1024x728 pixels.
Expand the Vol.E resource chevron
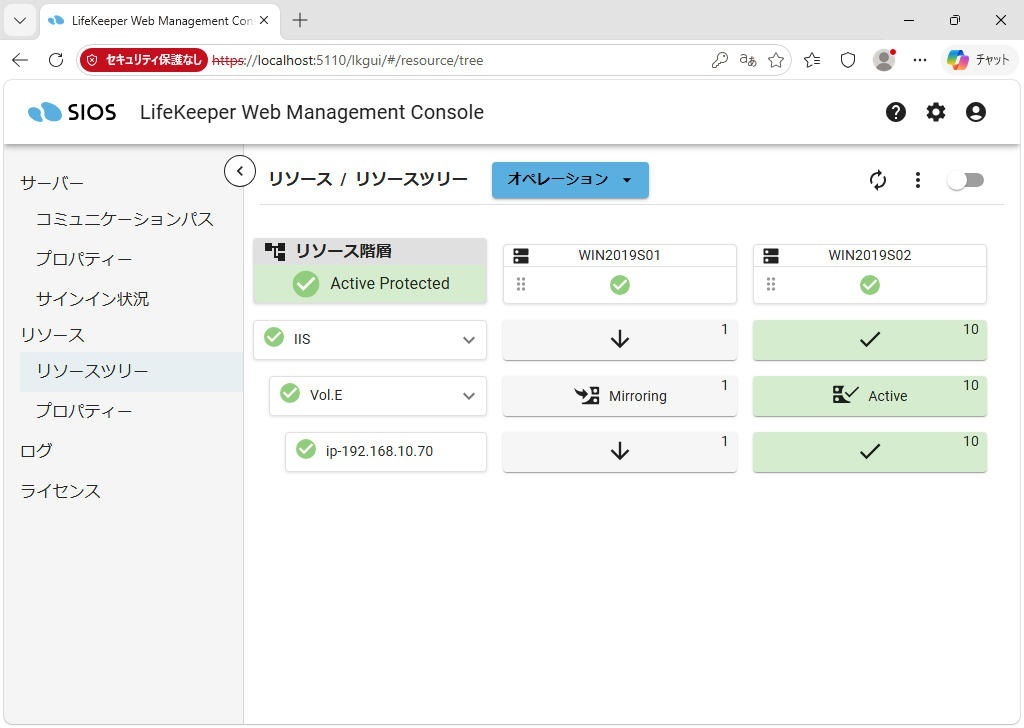click(469, 396)
